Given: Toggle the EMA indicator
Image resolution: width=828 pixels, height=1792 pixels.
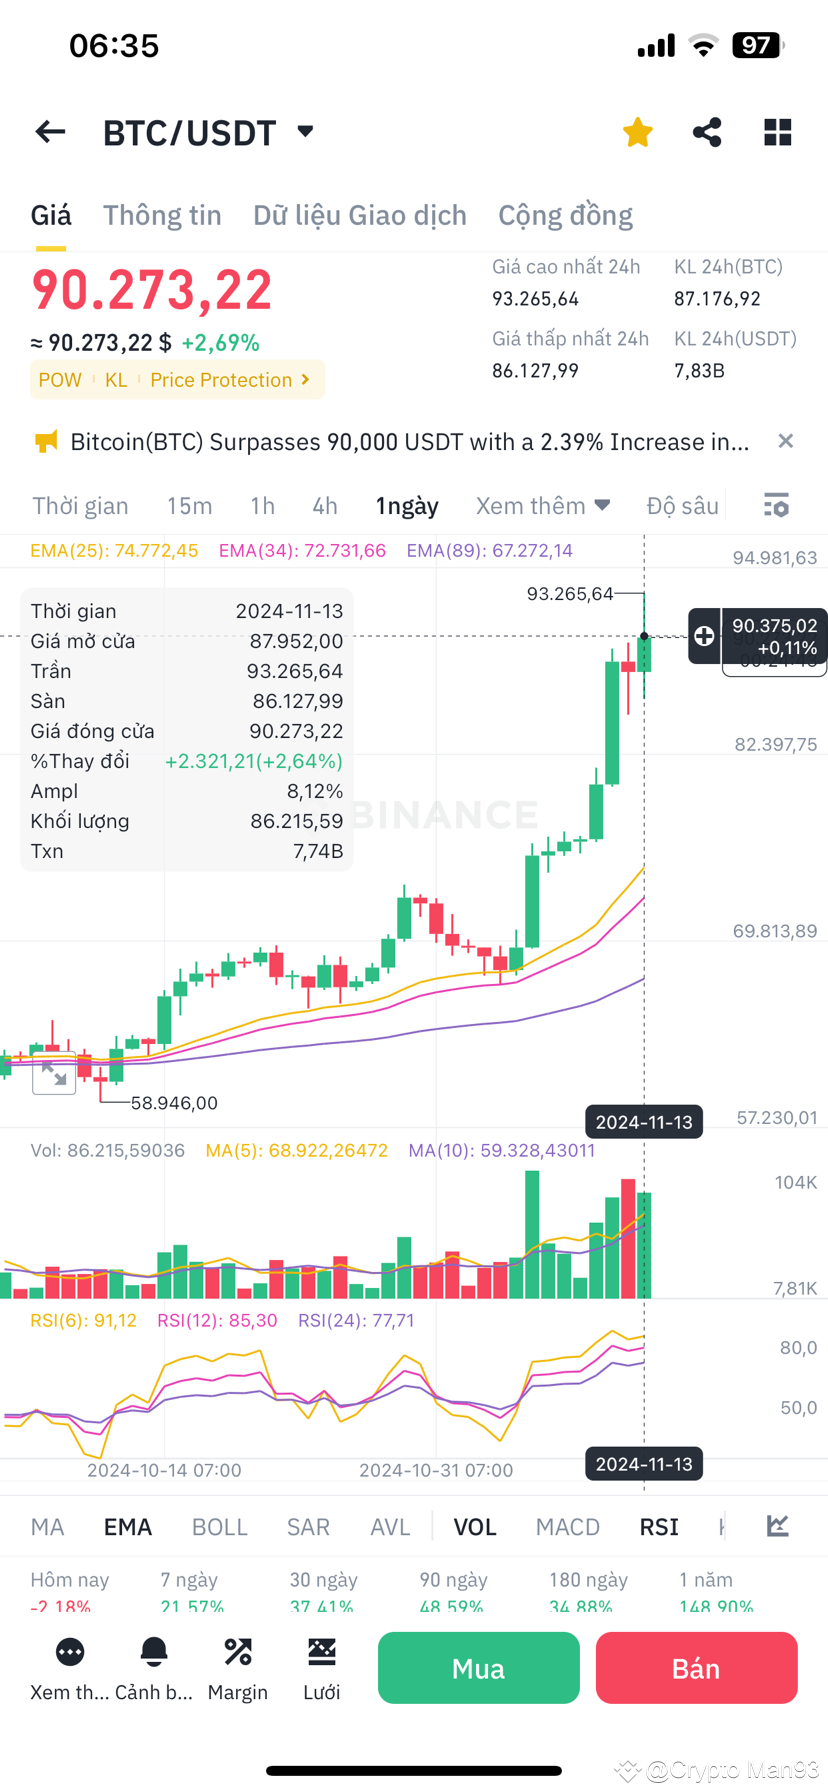Looking at the screenshot, I should coord(128,1527).
